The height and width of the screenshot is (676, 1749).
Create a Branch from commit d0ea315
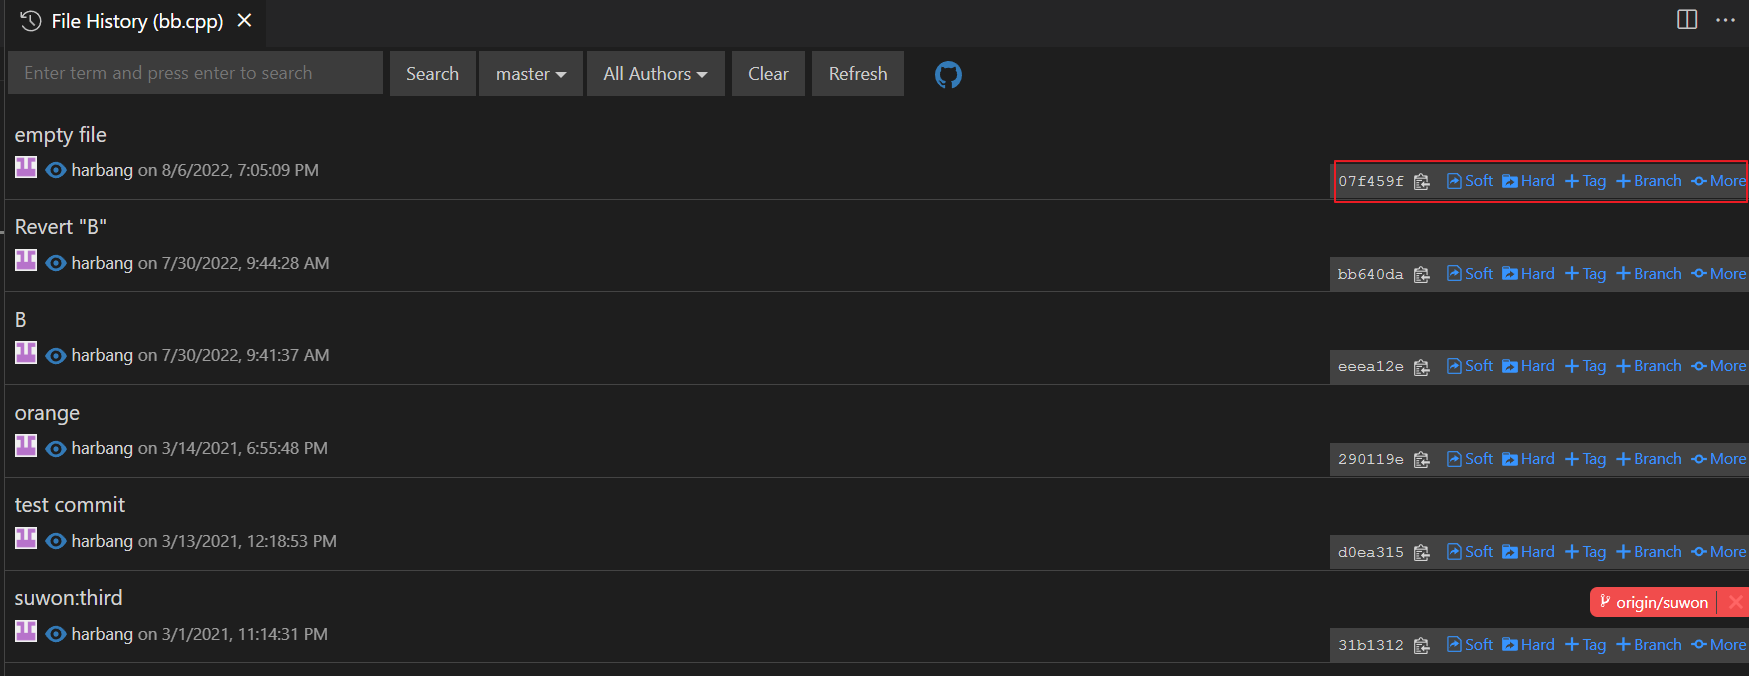point(1648,552)
